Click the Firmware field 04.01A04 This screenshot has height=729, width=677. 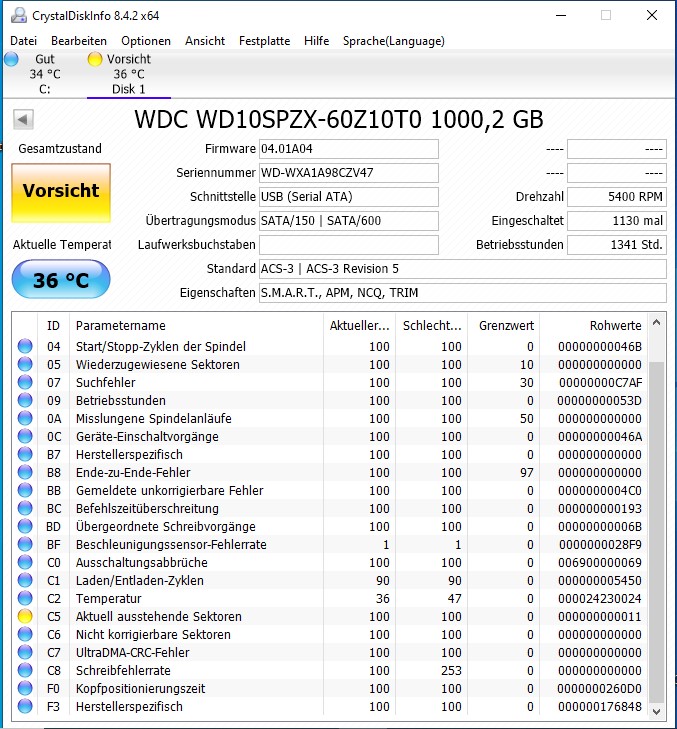(x=349, y=149)
